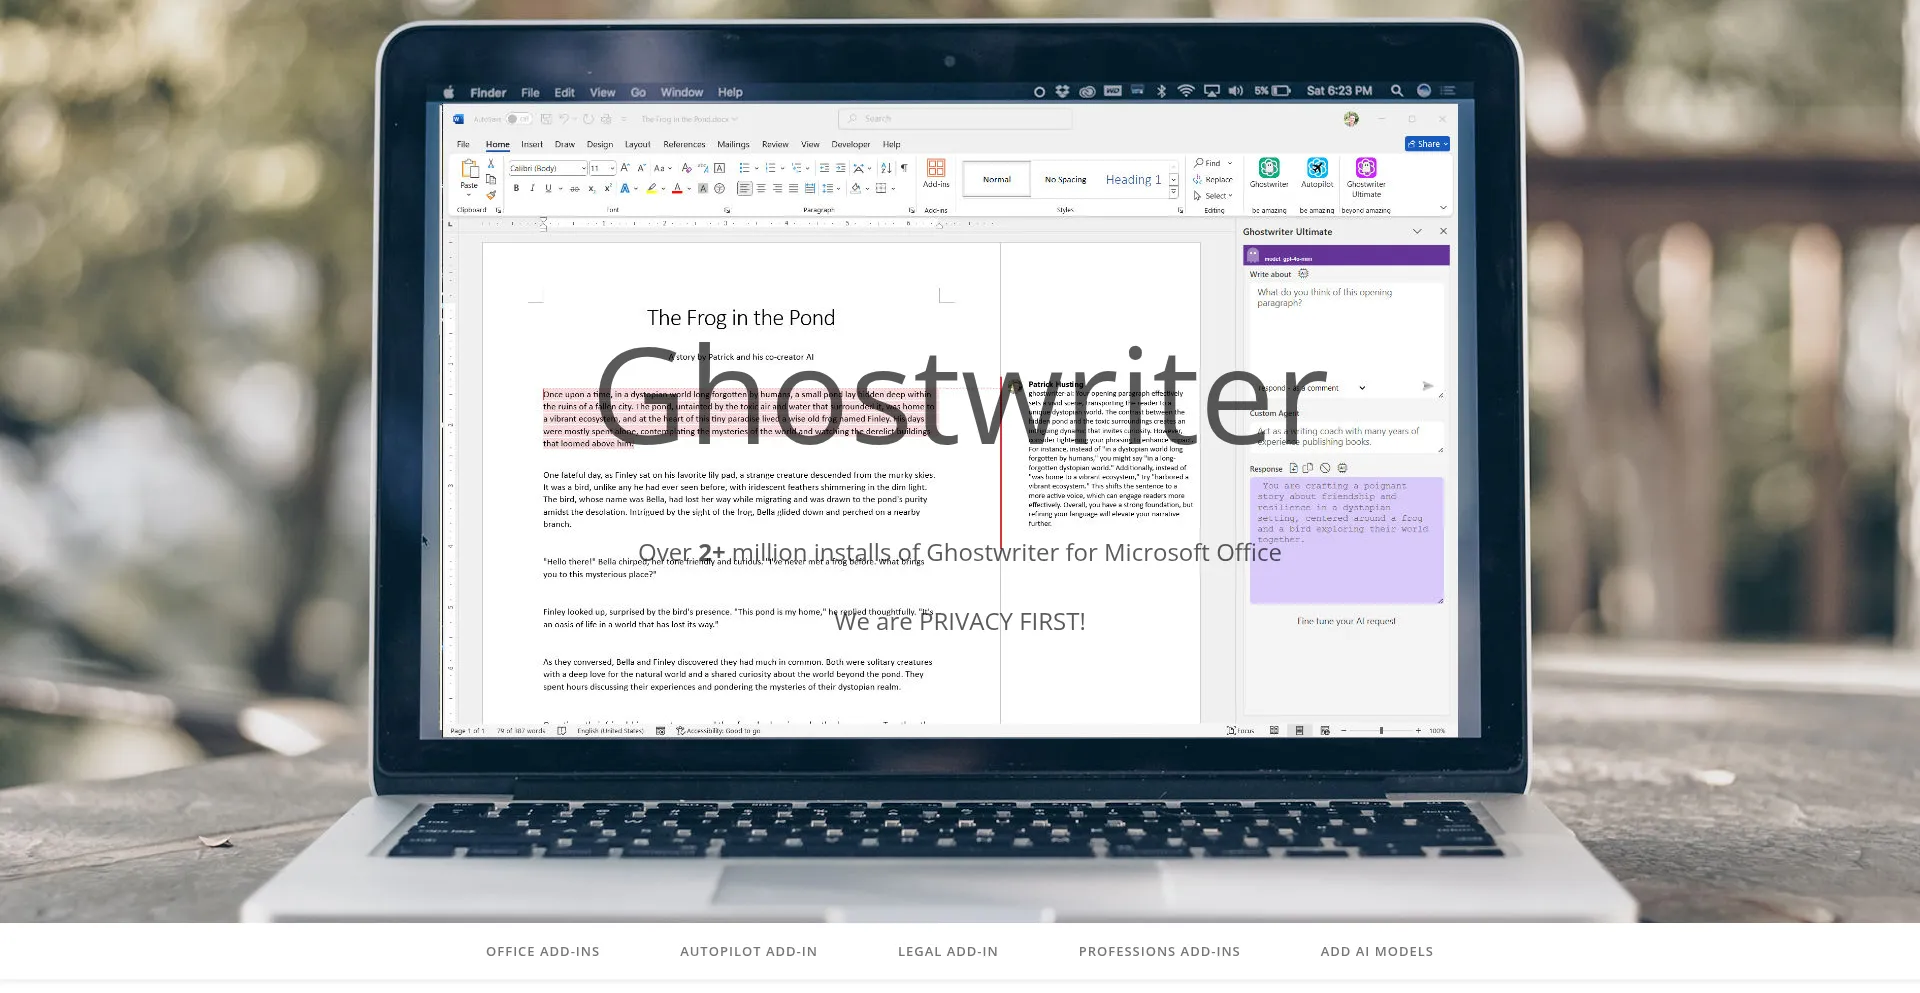This screenshot has width=1920, height=993.
Task: Visit the PROFESSIONS ADD-INS link
Action: [1159, 951]
